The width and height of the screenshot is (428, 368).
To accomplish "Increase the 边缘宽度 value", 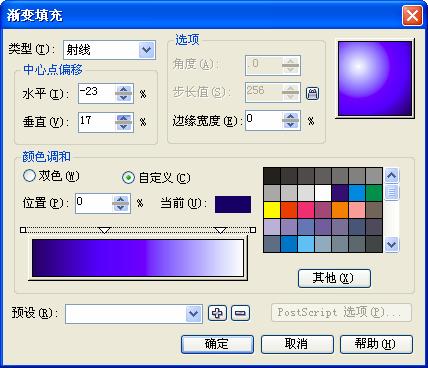I will pyautogui.click(x=291, y=117).
